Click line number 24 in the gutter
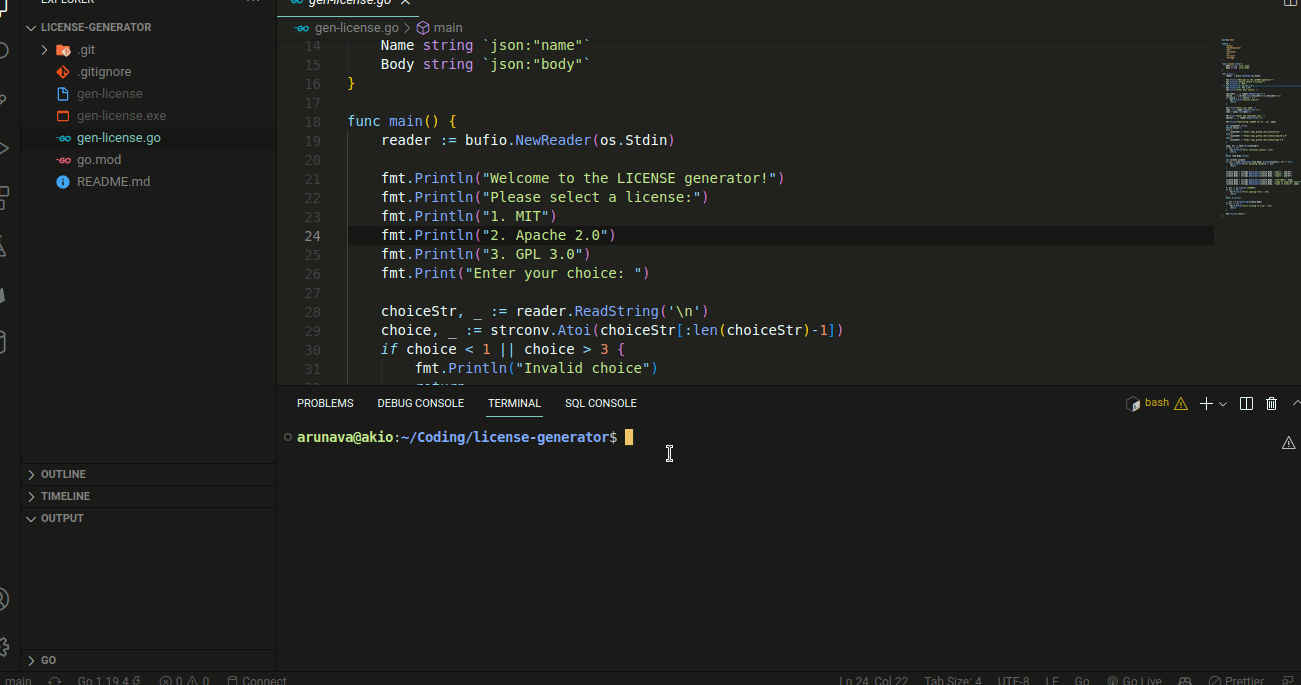Image resolution: width=1301 pixels, height=685 pixels. coord(311,236)
